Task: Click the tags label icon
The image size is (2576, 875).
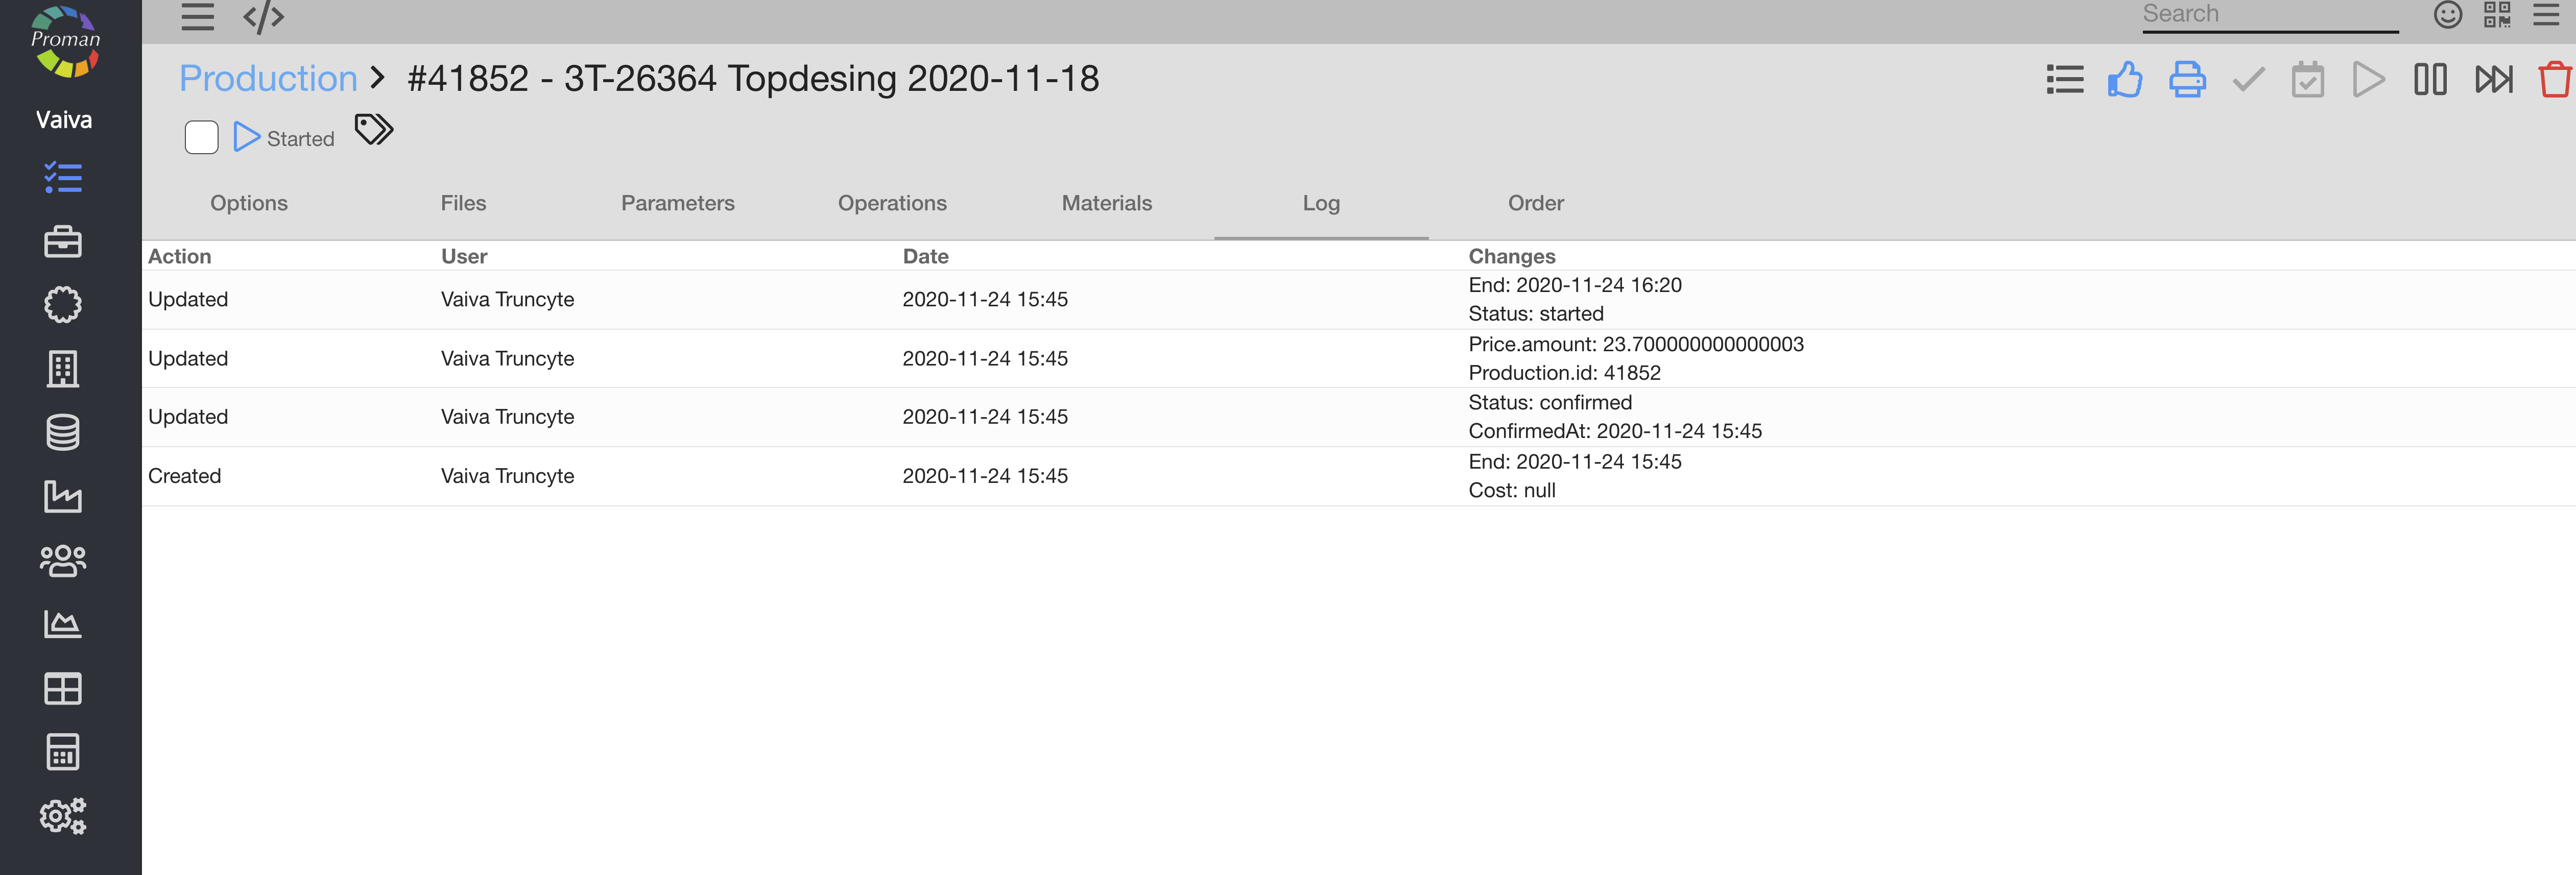Action: (x=374, y=130)
